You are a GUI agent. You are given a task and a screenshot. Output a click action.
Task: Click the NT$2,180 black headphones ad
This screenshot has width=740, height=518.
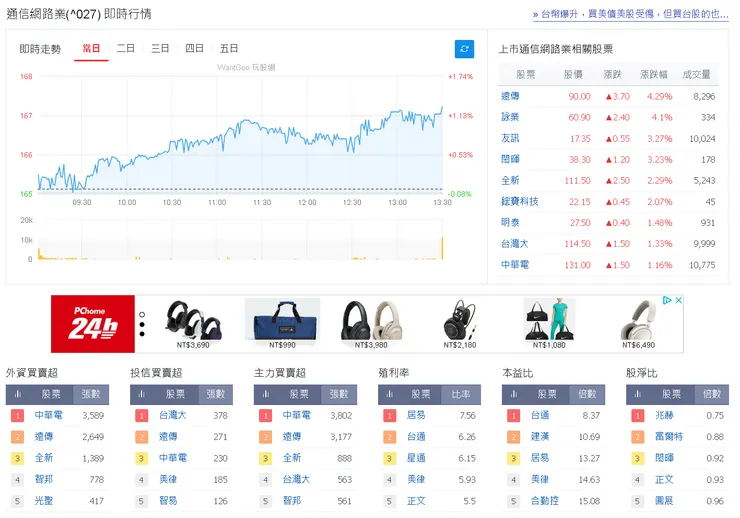pyautogui.click(x=460, y=324)
